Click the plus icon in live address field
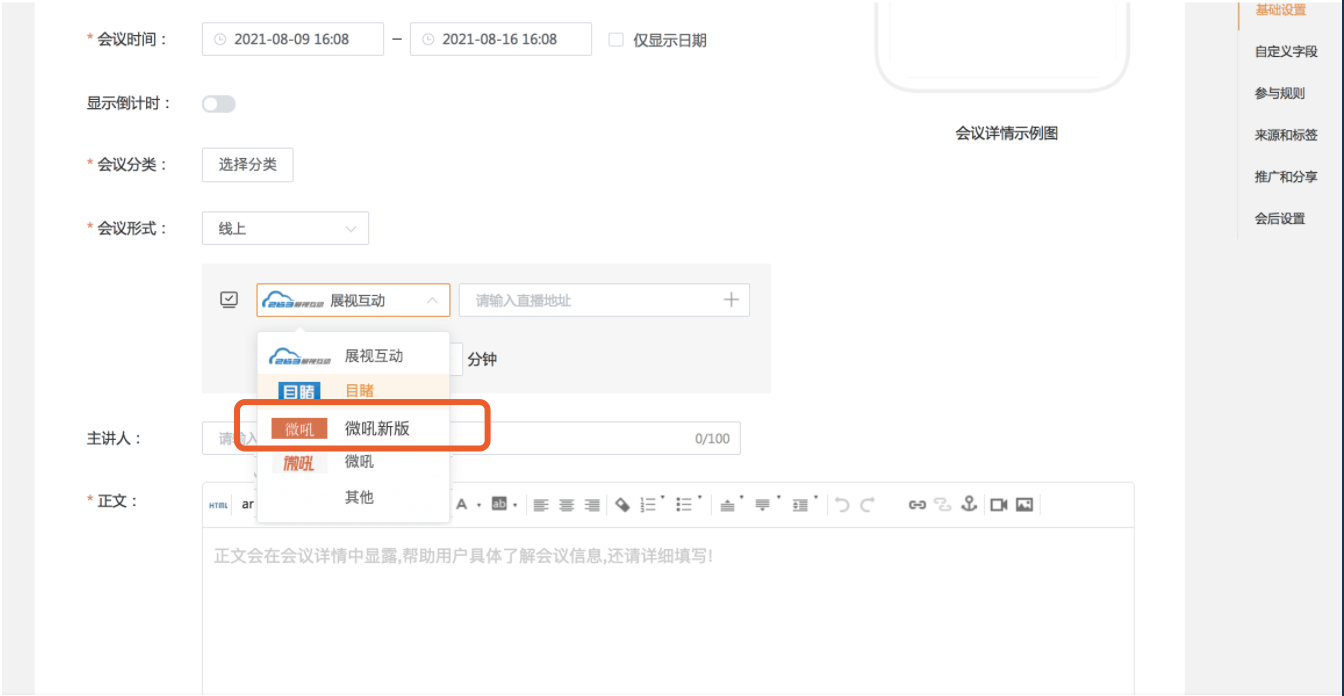 (x=731, y=300)
